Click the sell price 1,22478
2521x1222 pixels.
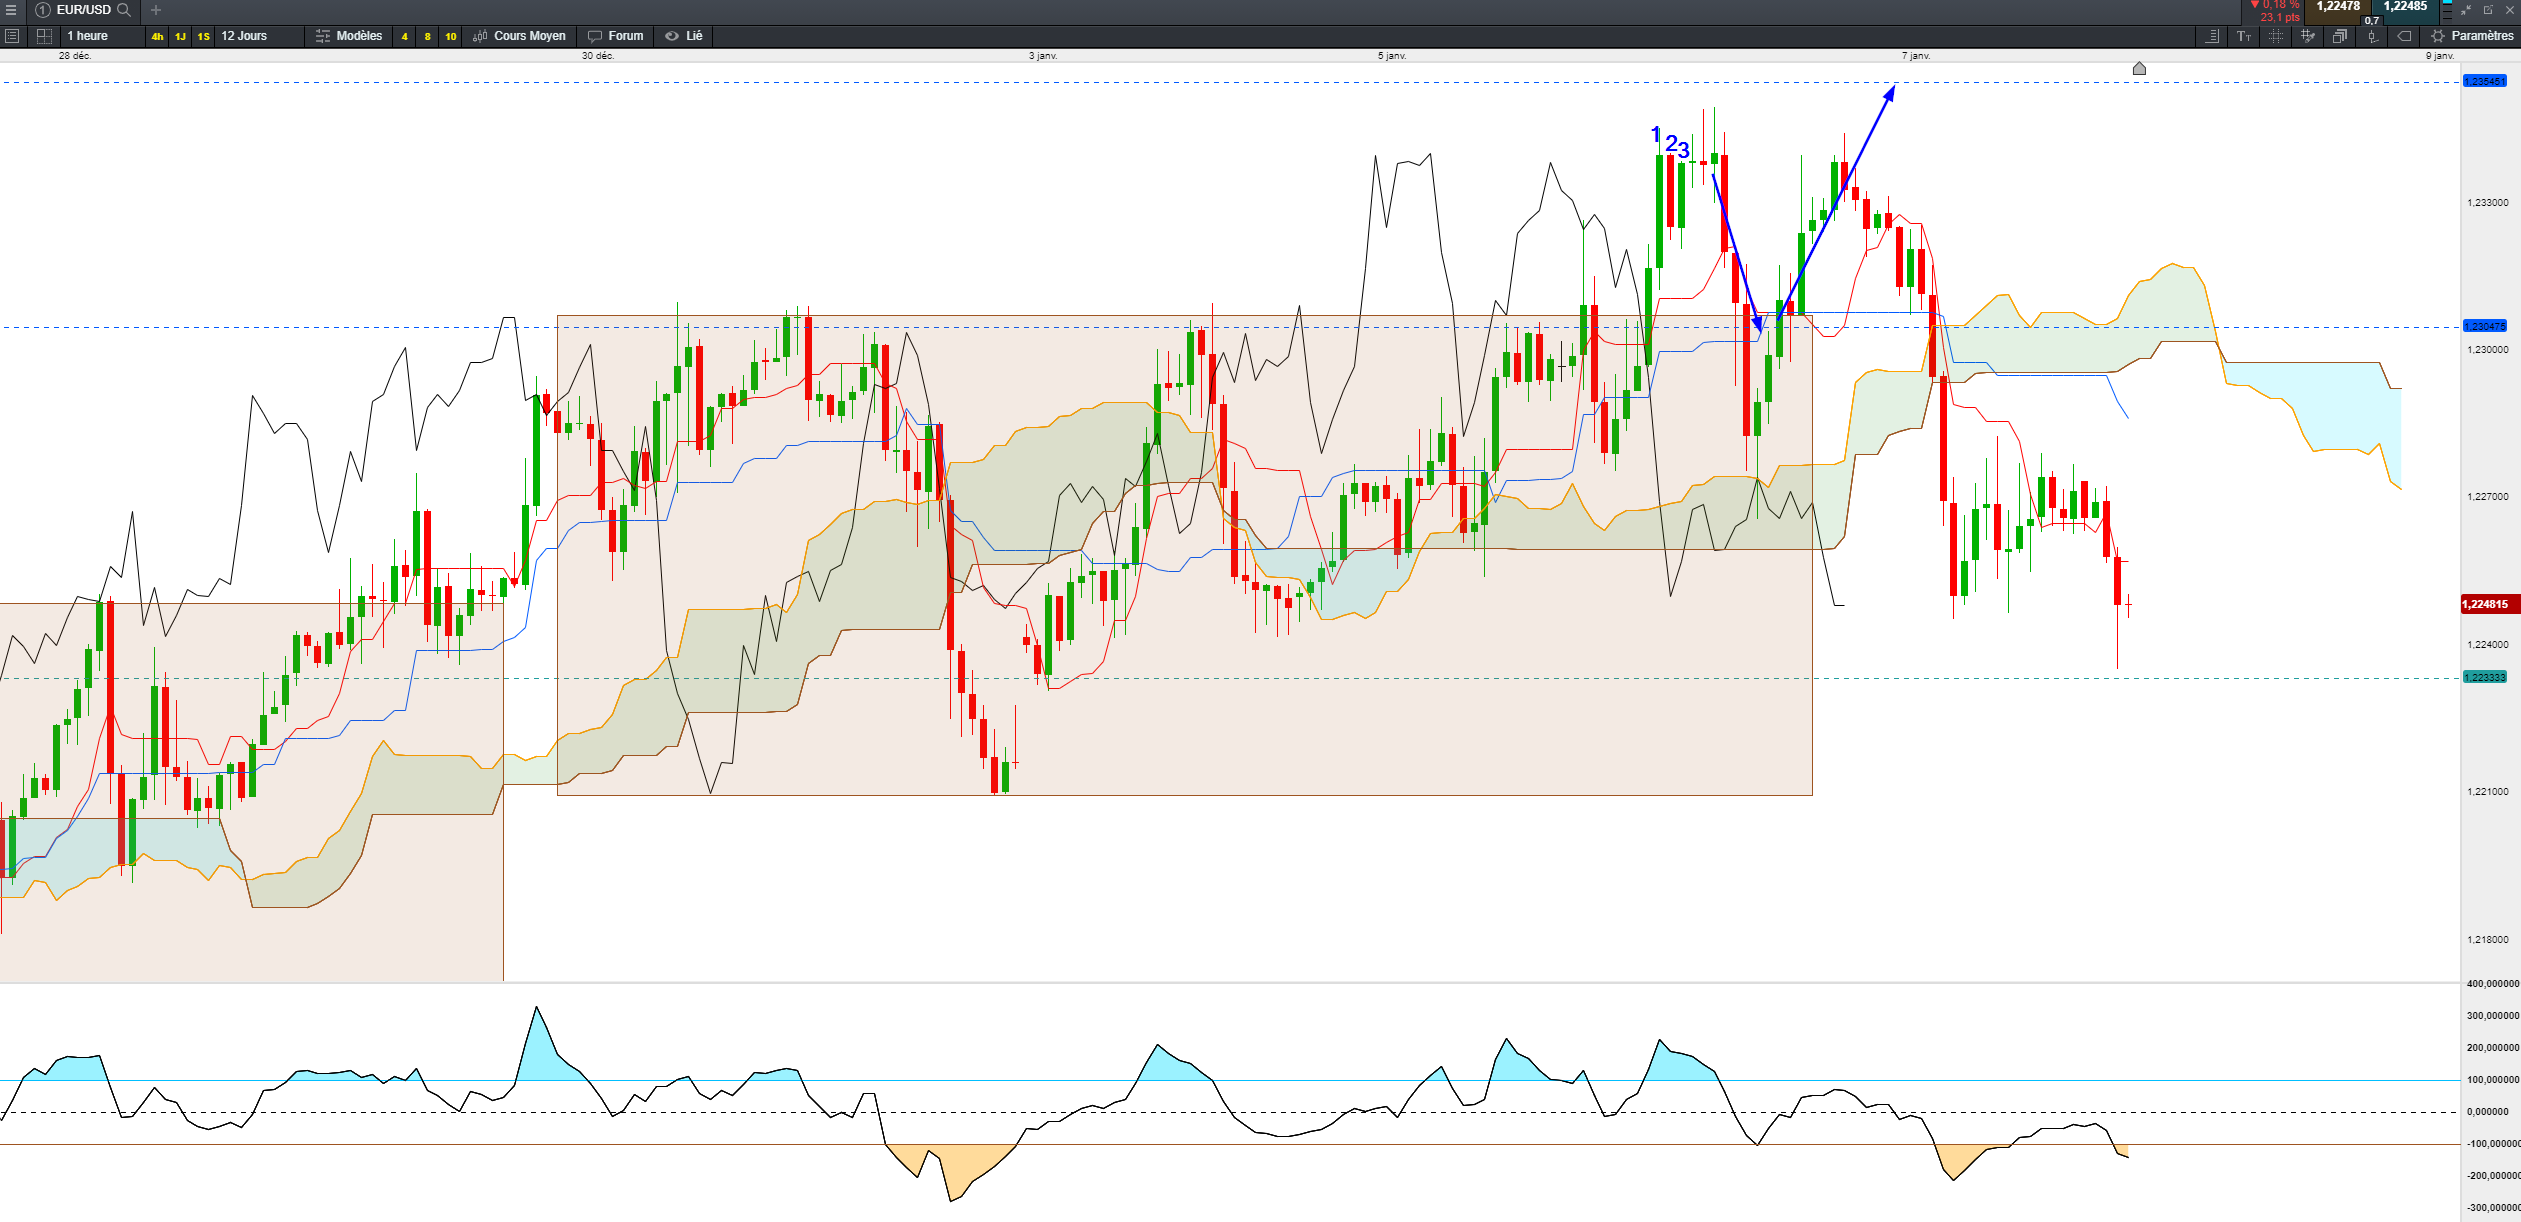click(x=2338, y=7)
